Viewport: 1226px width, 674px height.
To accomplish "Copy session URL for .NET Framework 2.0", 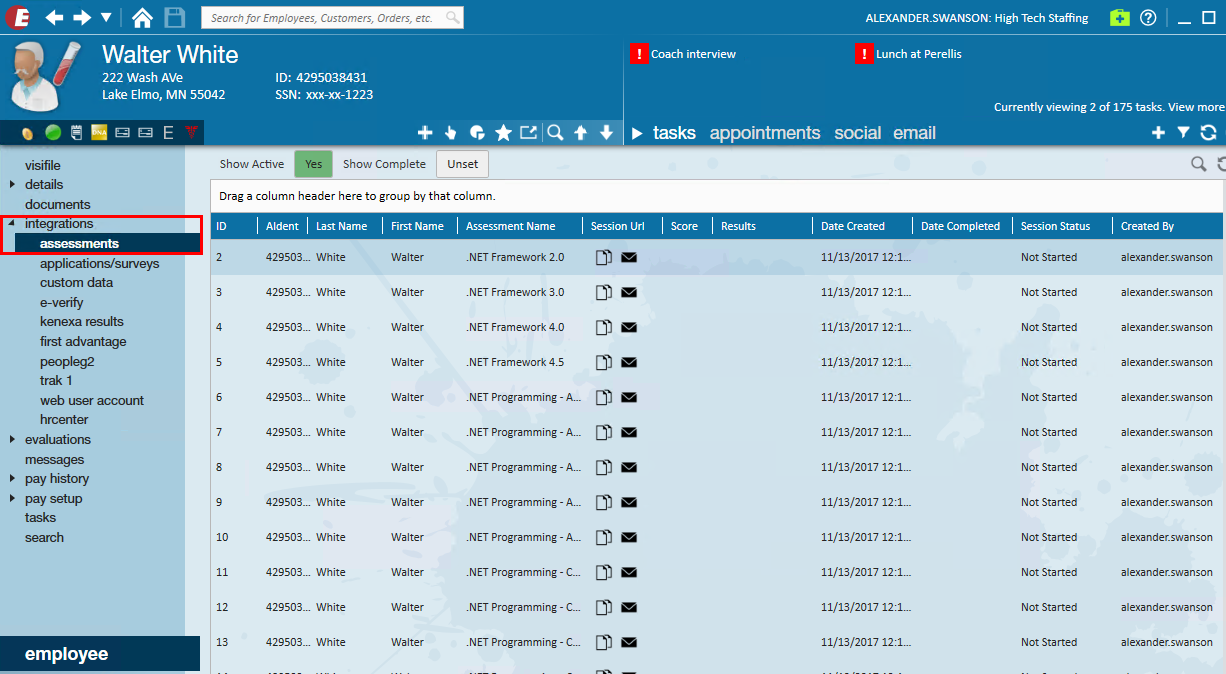I will tap(603, 257).
